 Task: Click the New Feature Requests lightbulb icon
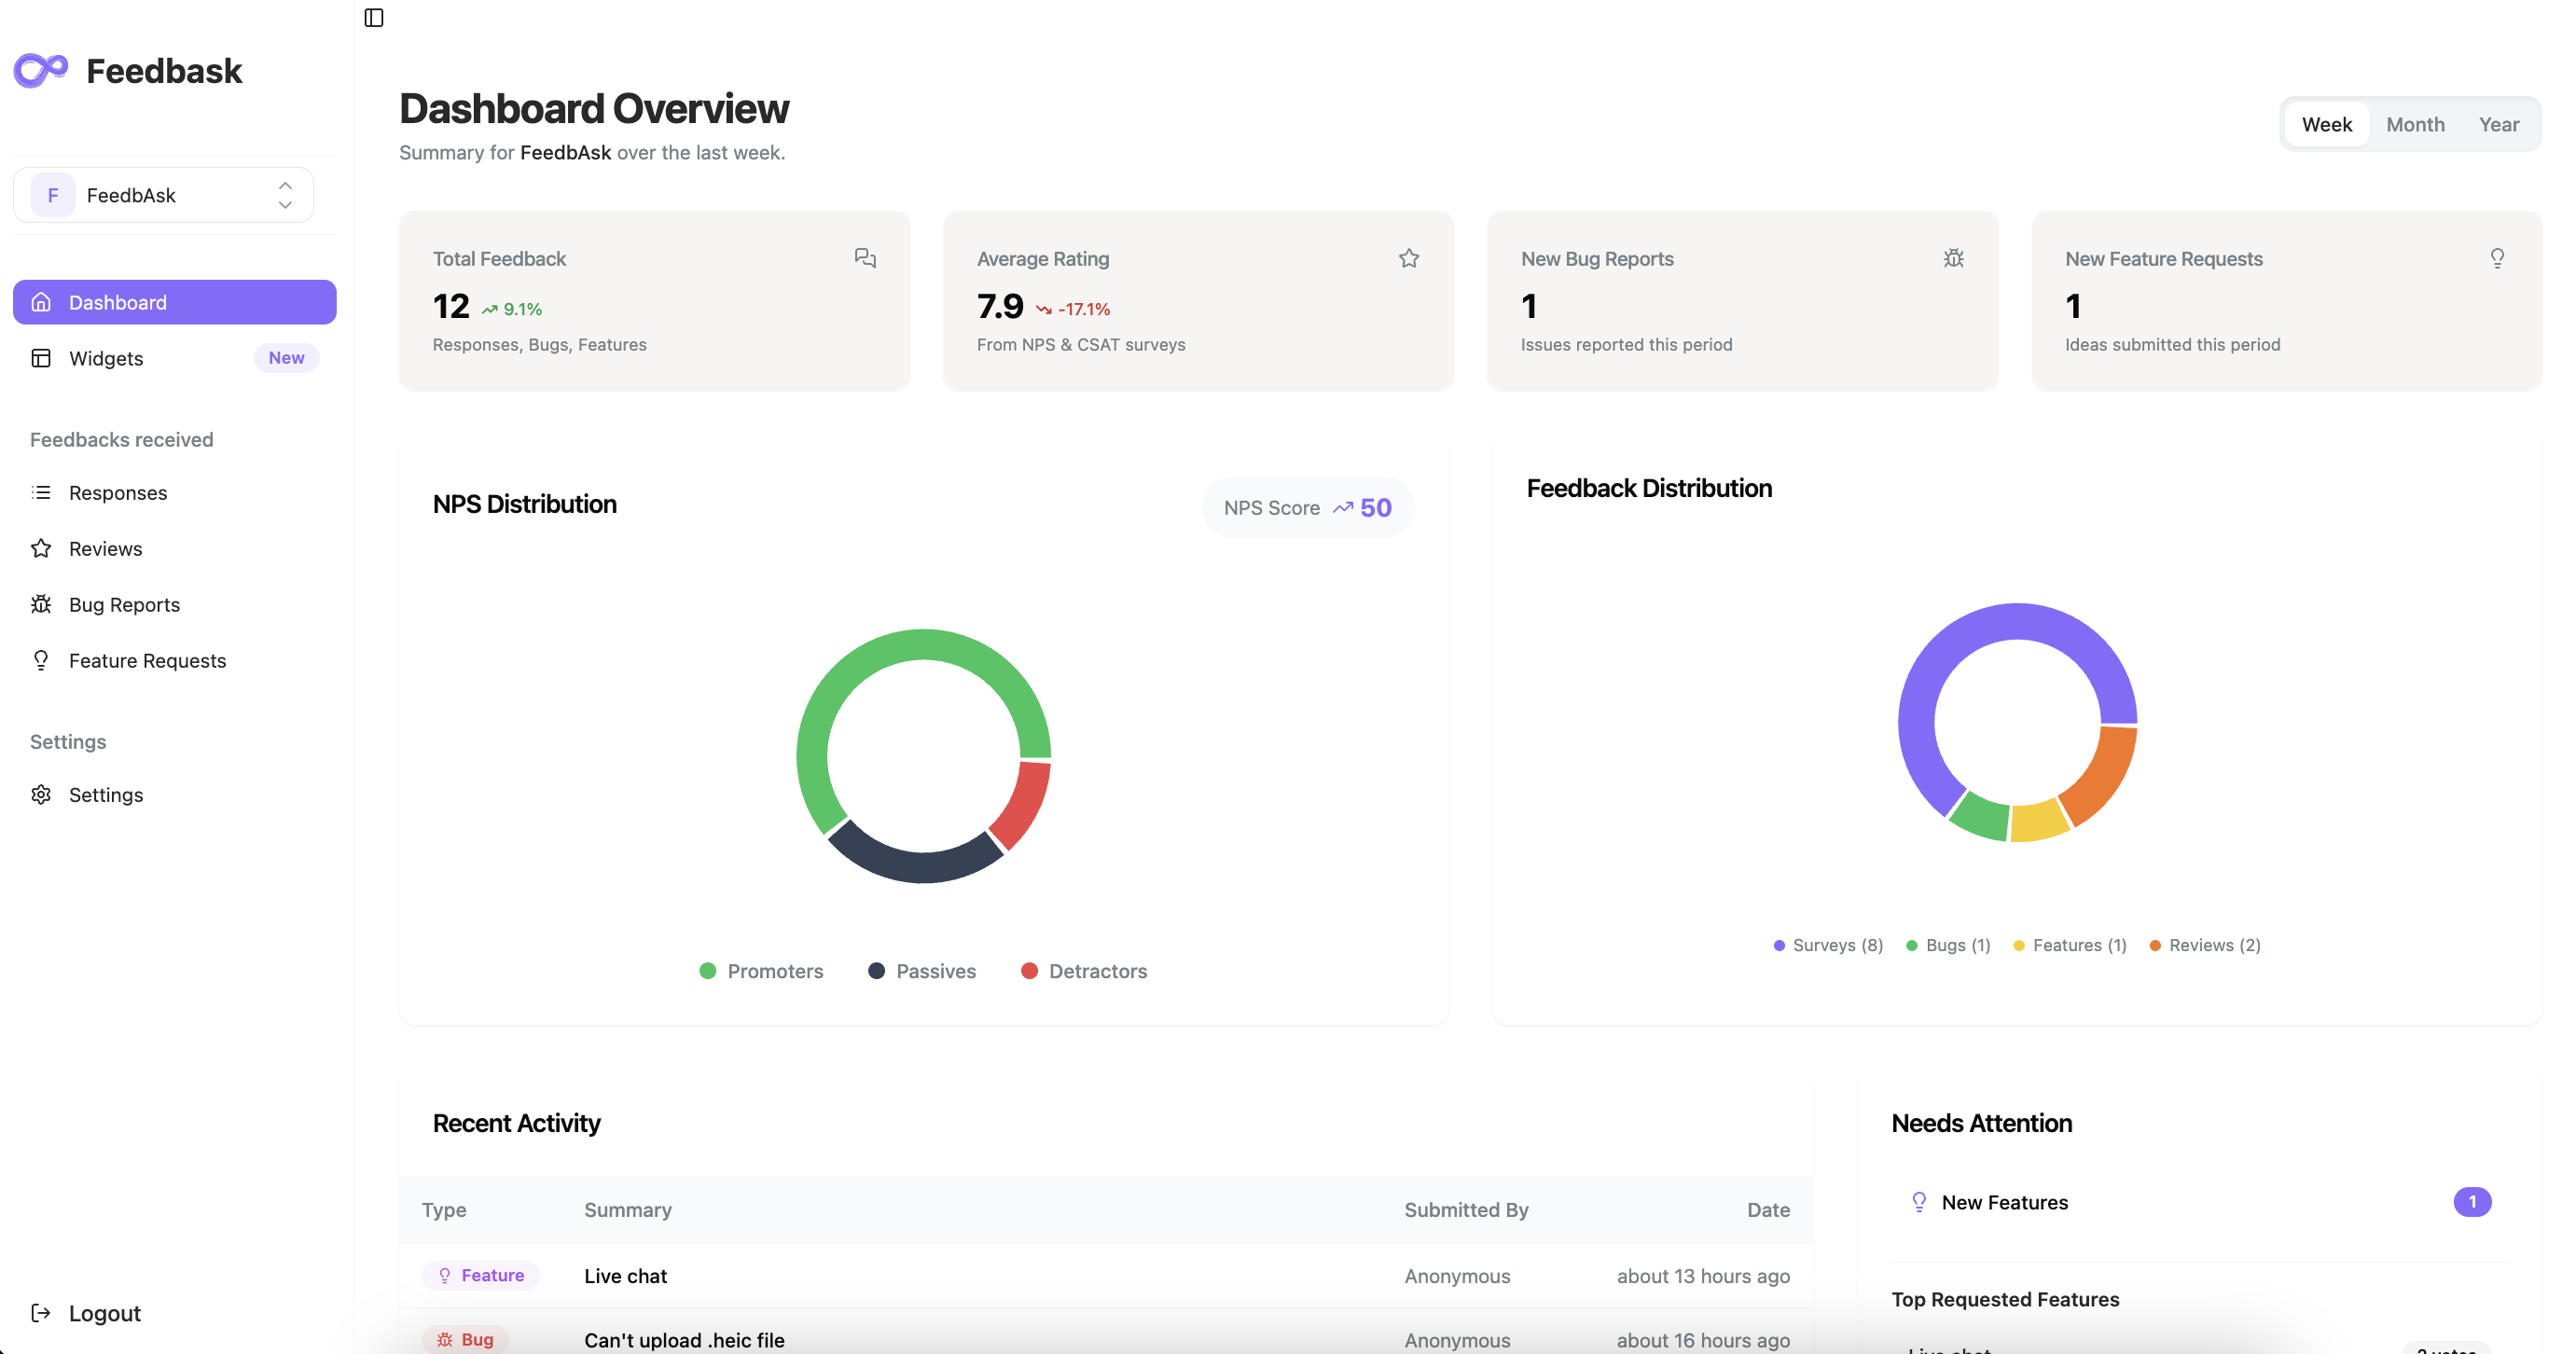2496,258
